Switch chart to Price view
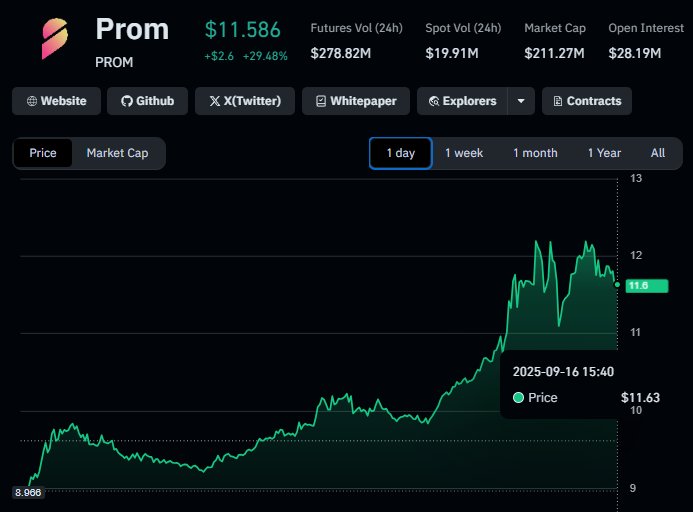693x512 pixels. point(43,153)
